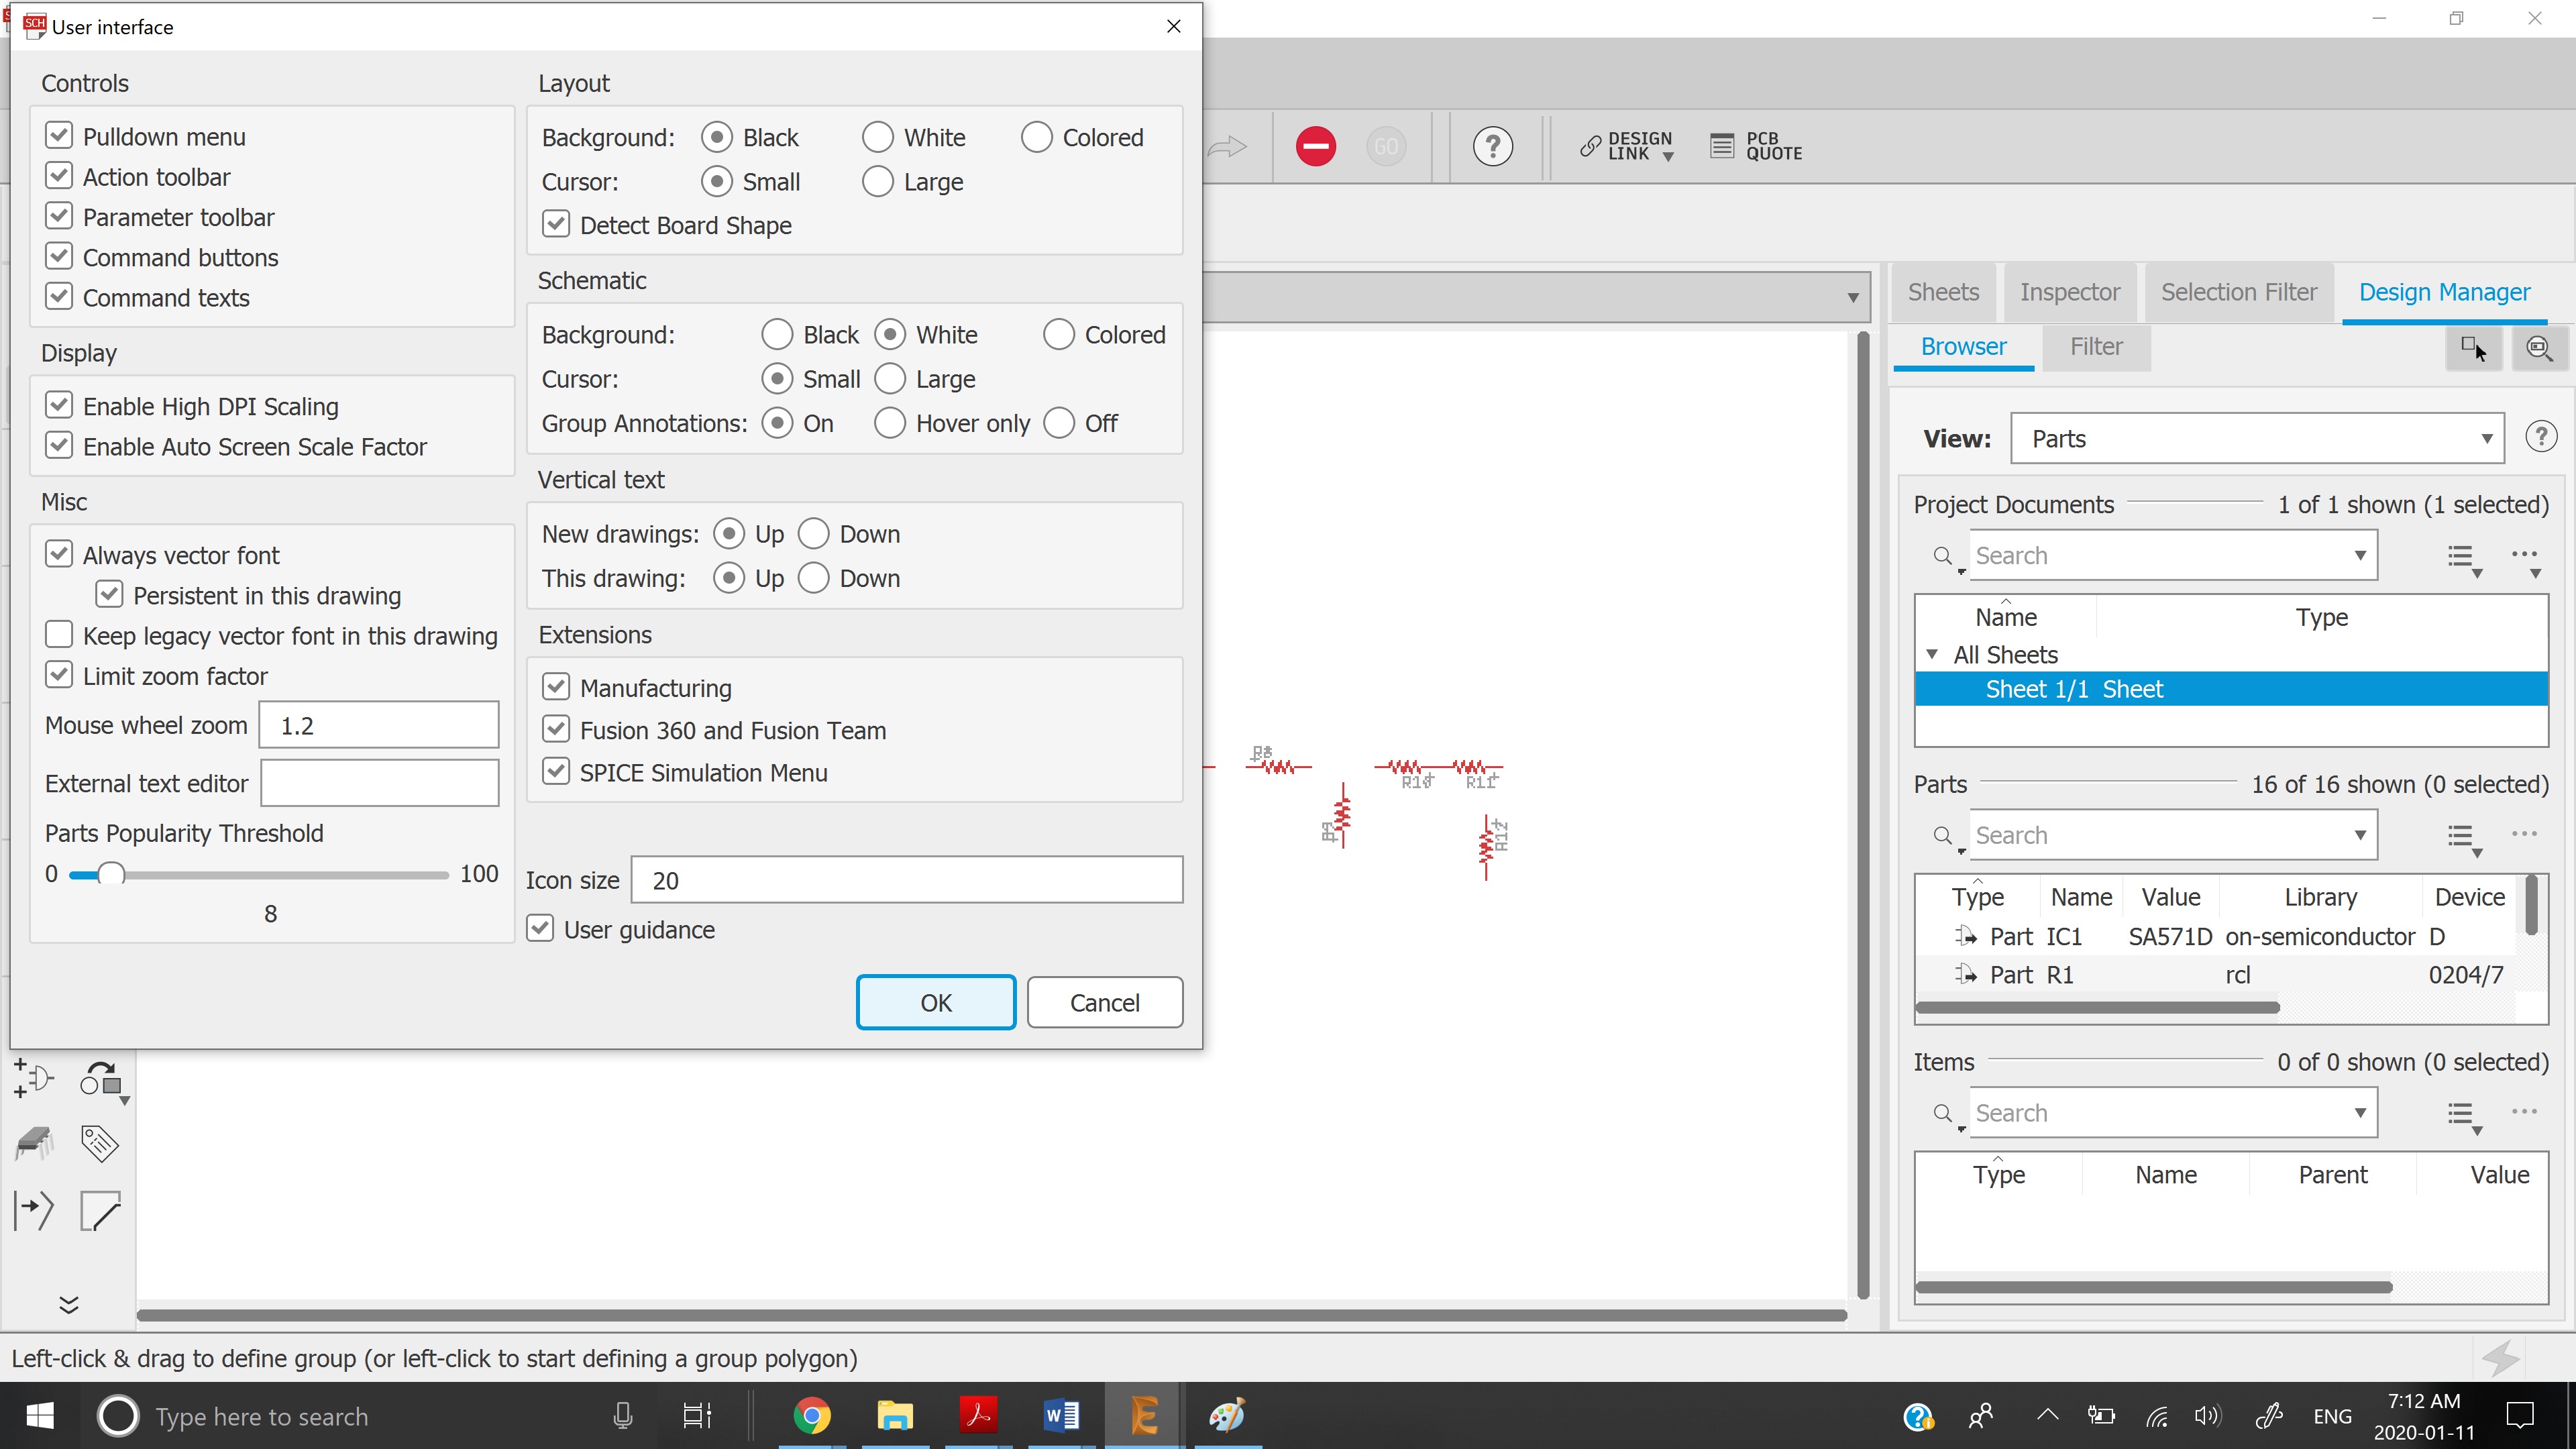The width and height of the screenshot is (2576, 1449).
Task: Launch Chrome from the taskbar
Action: pos(811,1416)
